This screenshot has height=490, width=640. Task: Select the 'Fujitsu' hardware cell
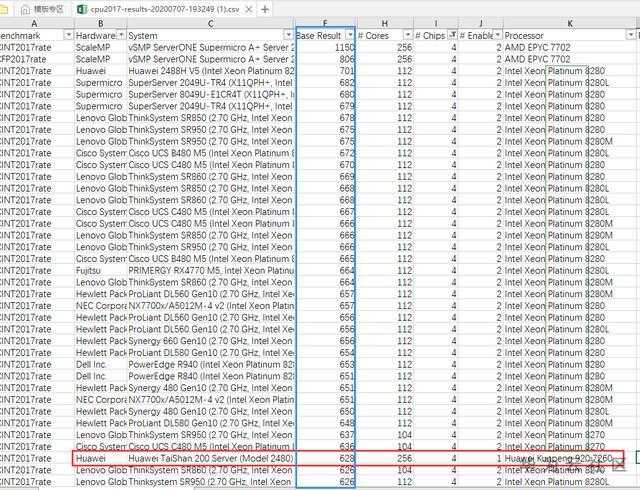[101, 271]
